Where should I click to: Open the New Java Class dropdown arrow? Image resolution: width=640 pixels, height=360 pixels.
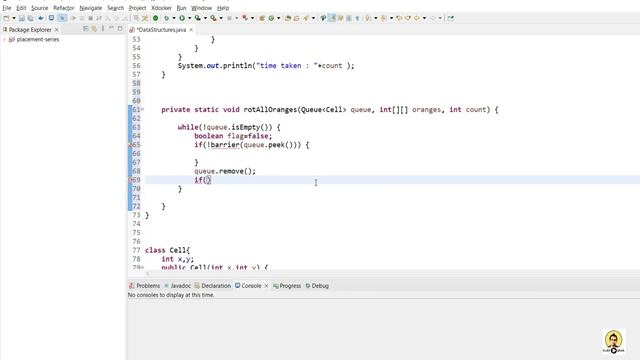278,18
